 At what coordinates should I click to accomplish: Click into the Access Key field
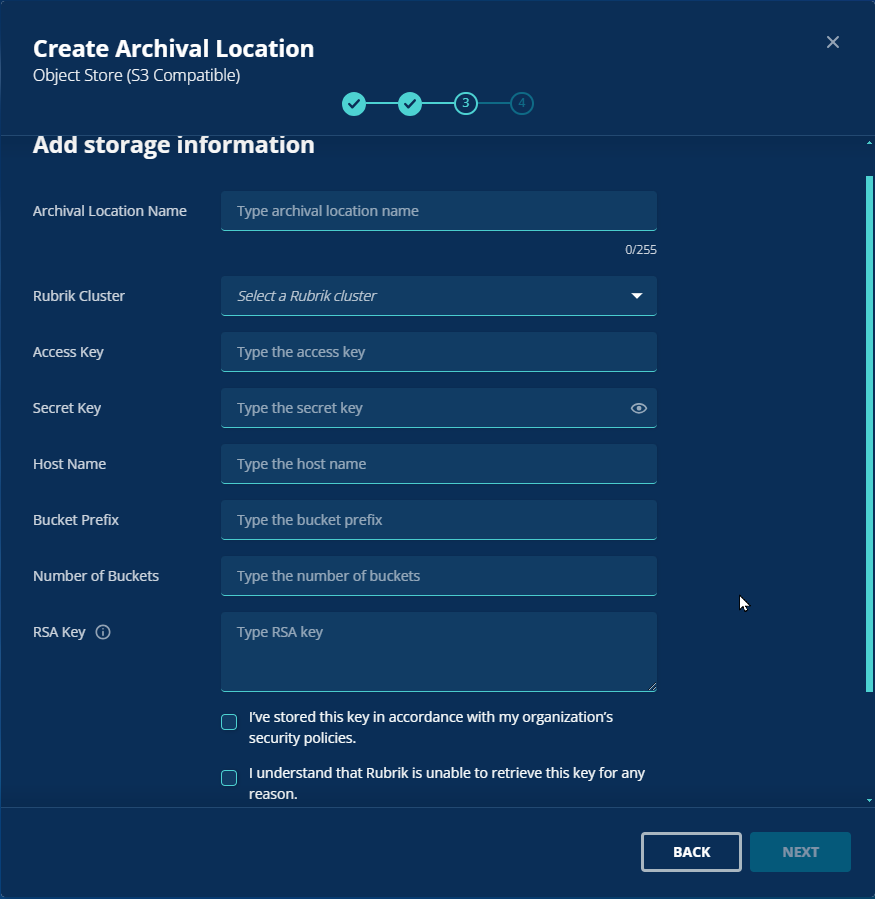tap(439, 352)
